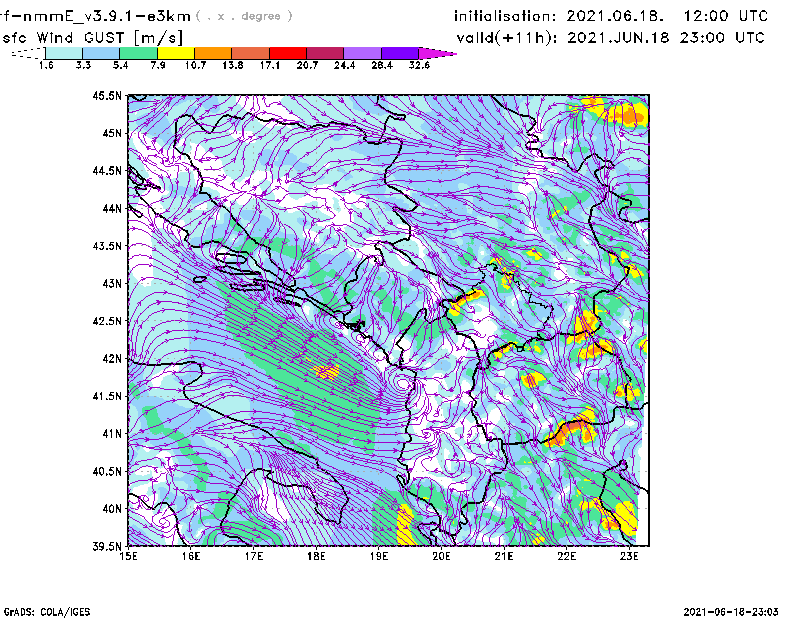Click the latitude label '45.5N'
800x618 pixels.
pyautogui.click(x=107, y=95)
